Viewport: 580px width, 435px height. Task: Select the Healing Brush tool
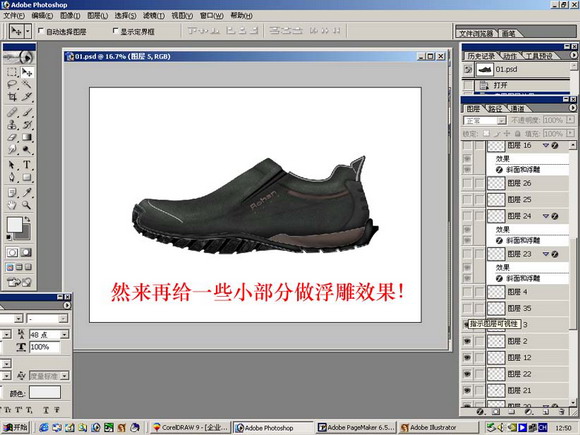click(12, 111)
